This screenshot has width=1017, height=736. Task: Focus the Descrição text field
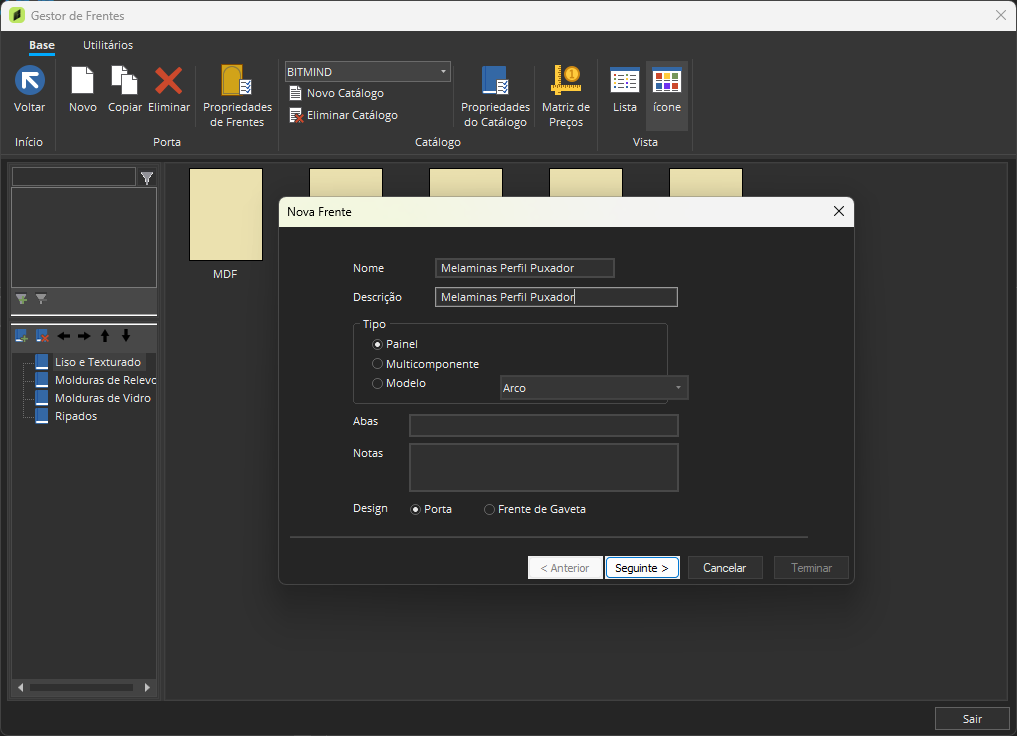pos(556,297)
